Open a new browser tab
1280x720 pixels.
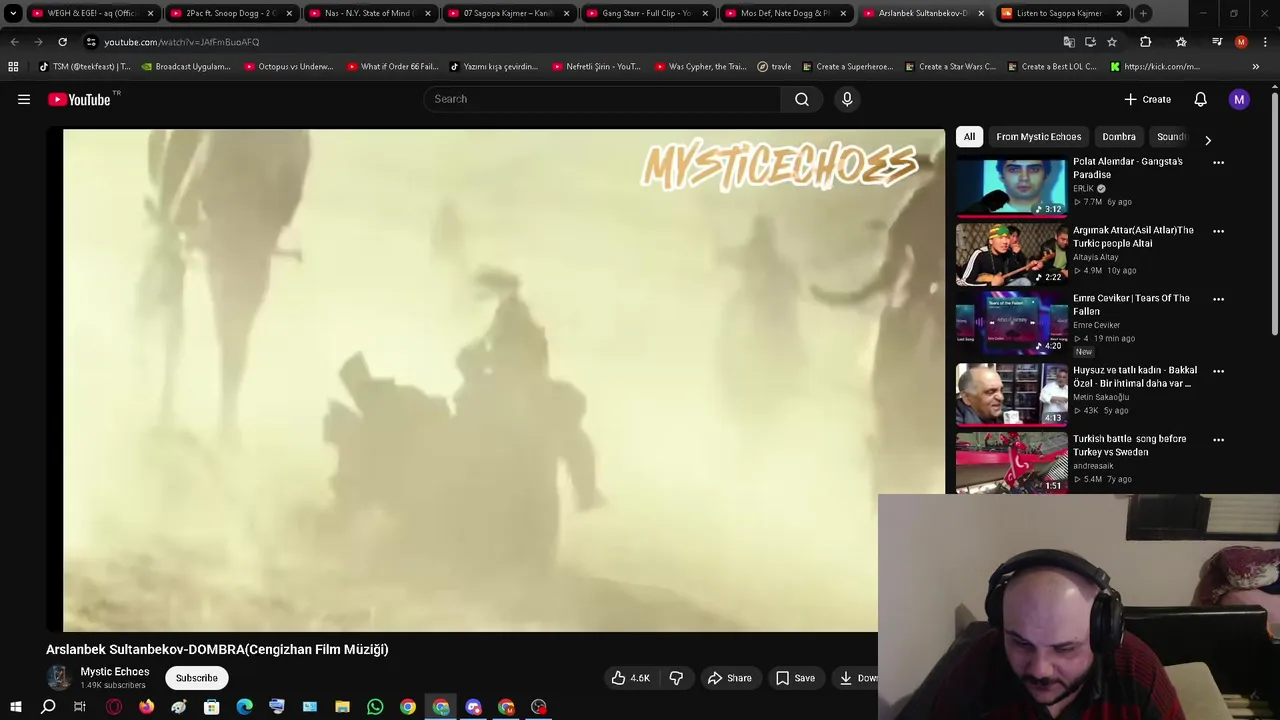[x=1143, y=13]
